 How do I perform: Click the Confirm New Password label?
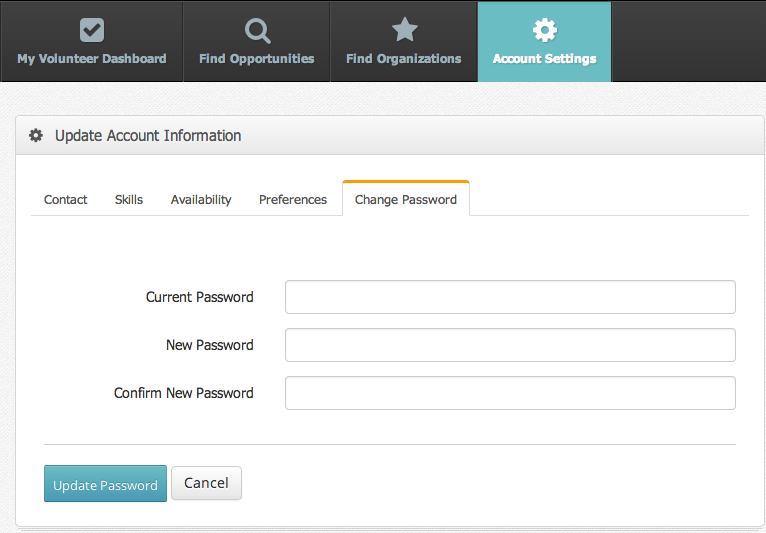[184, 393]
